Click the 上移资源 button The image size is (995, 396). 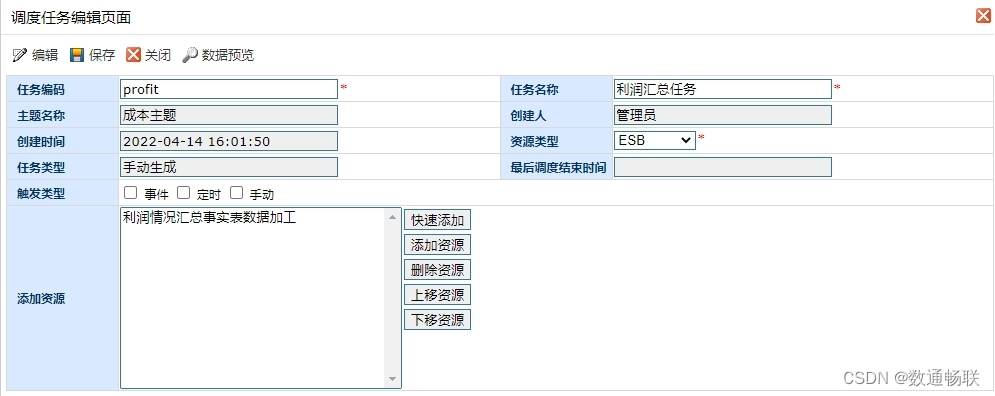pyautogui.click(x=437, y=294)
